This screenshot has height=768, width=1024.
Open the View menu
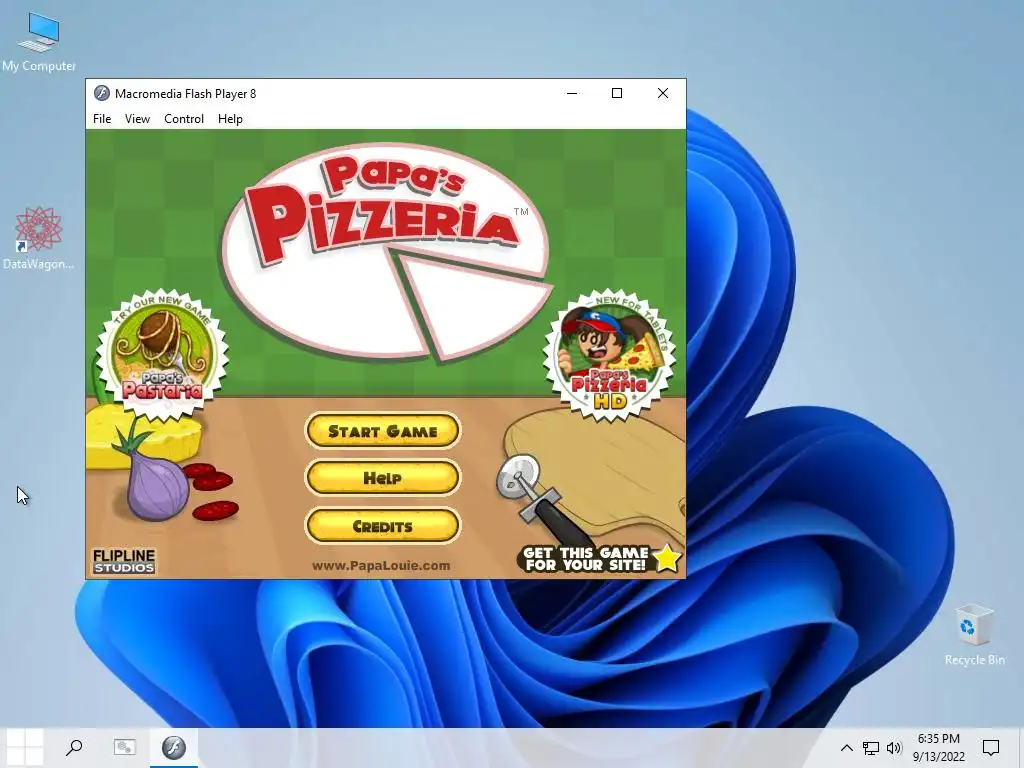(137, 119)
